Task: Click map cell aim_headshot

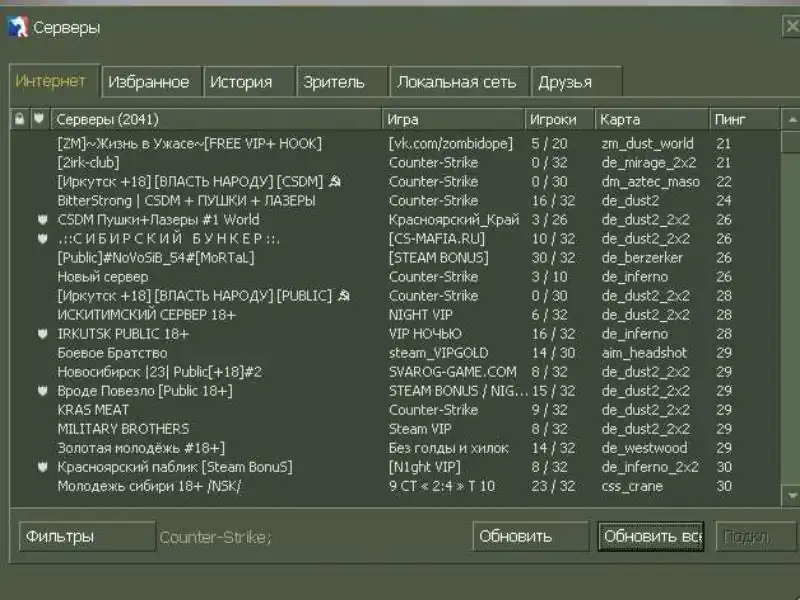Action: 644,353
